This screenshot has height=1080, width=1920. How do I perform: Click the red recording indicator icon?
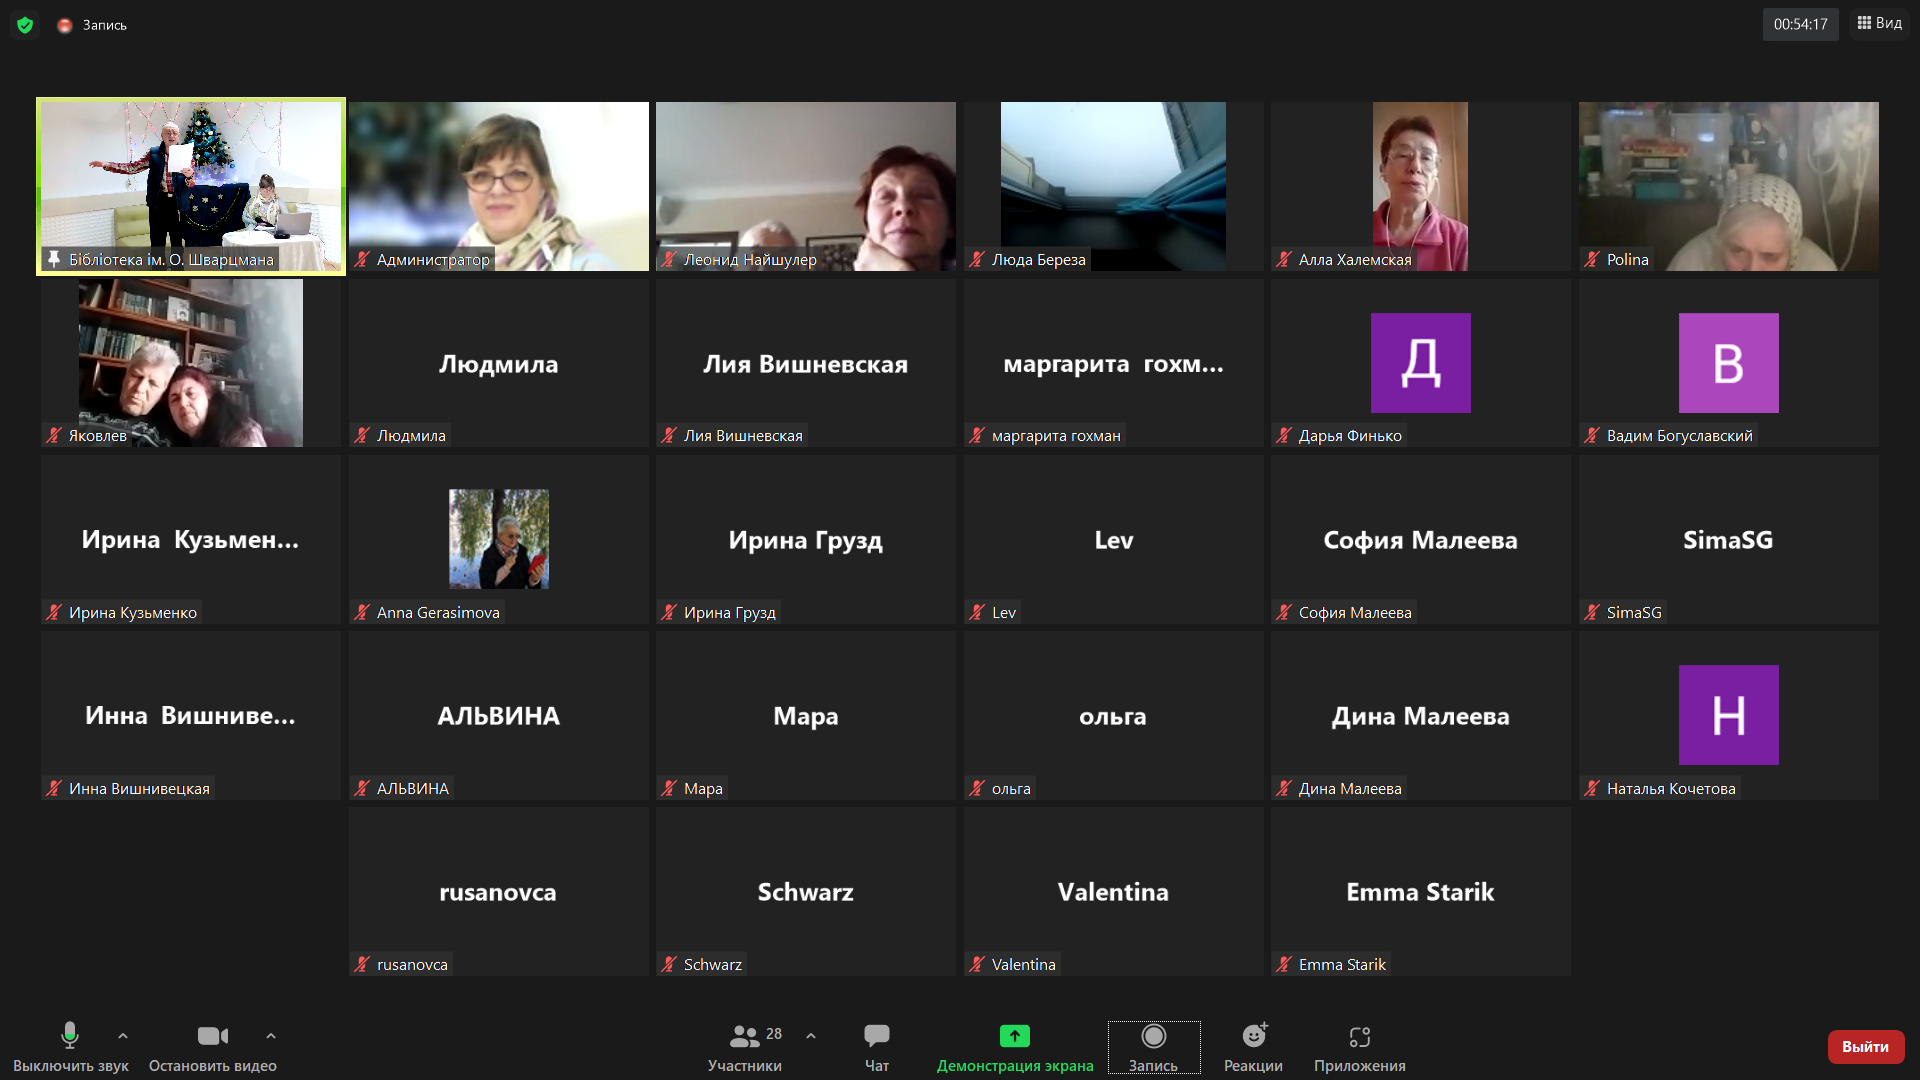point(65,25)
